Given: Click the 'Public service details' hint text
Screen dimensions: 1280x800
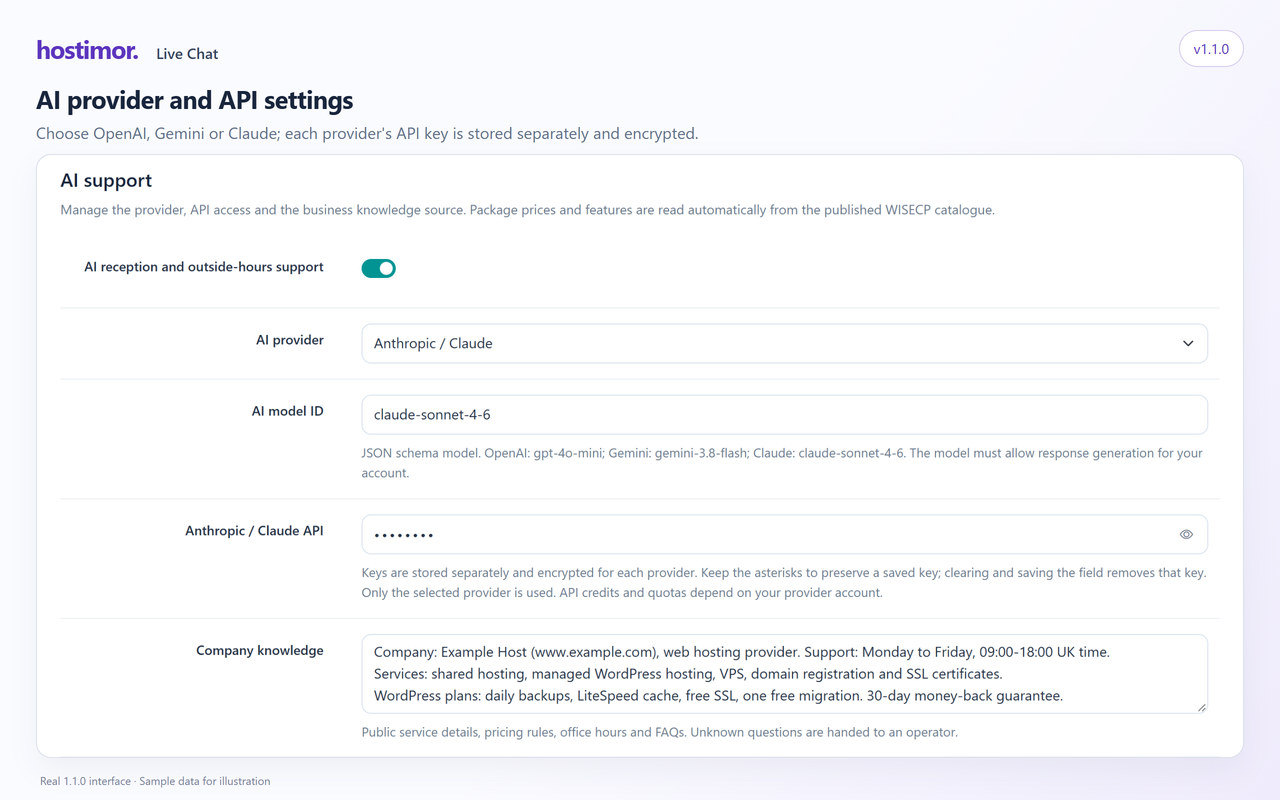Looking at the screenshot, I should (660, 732).
